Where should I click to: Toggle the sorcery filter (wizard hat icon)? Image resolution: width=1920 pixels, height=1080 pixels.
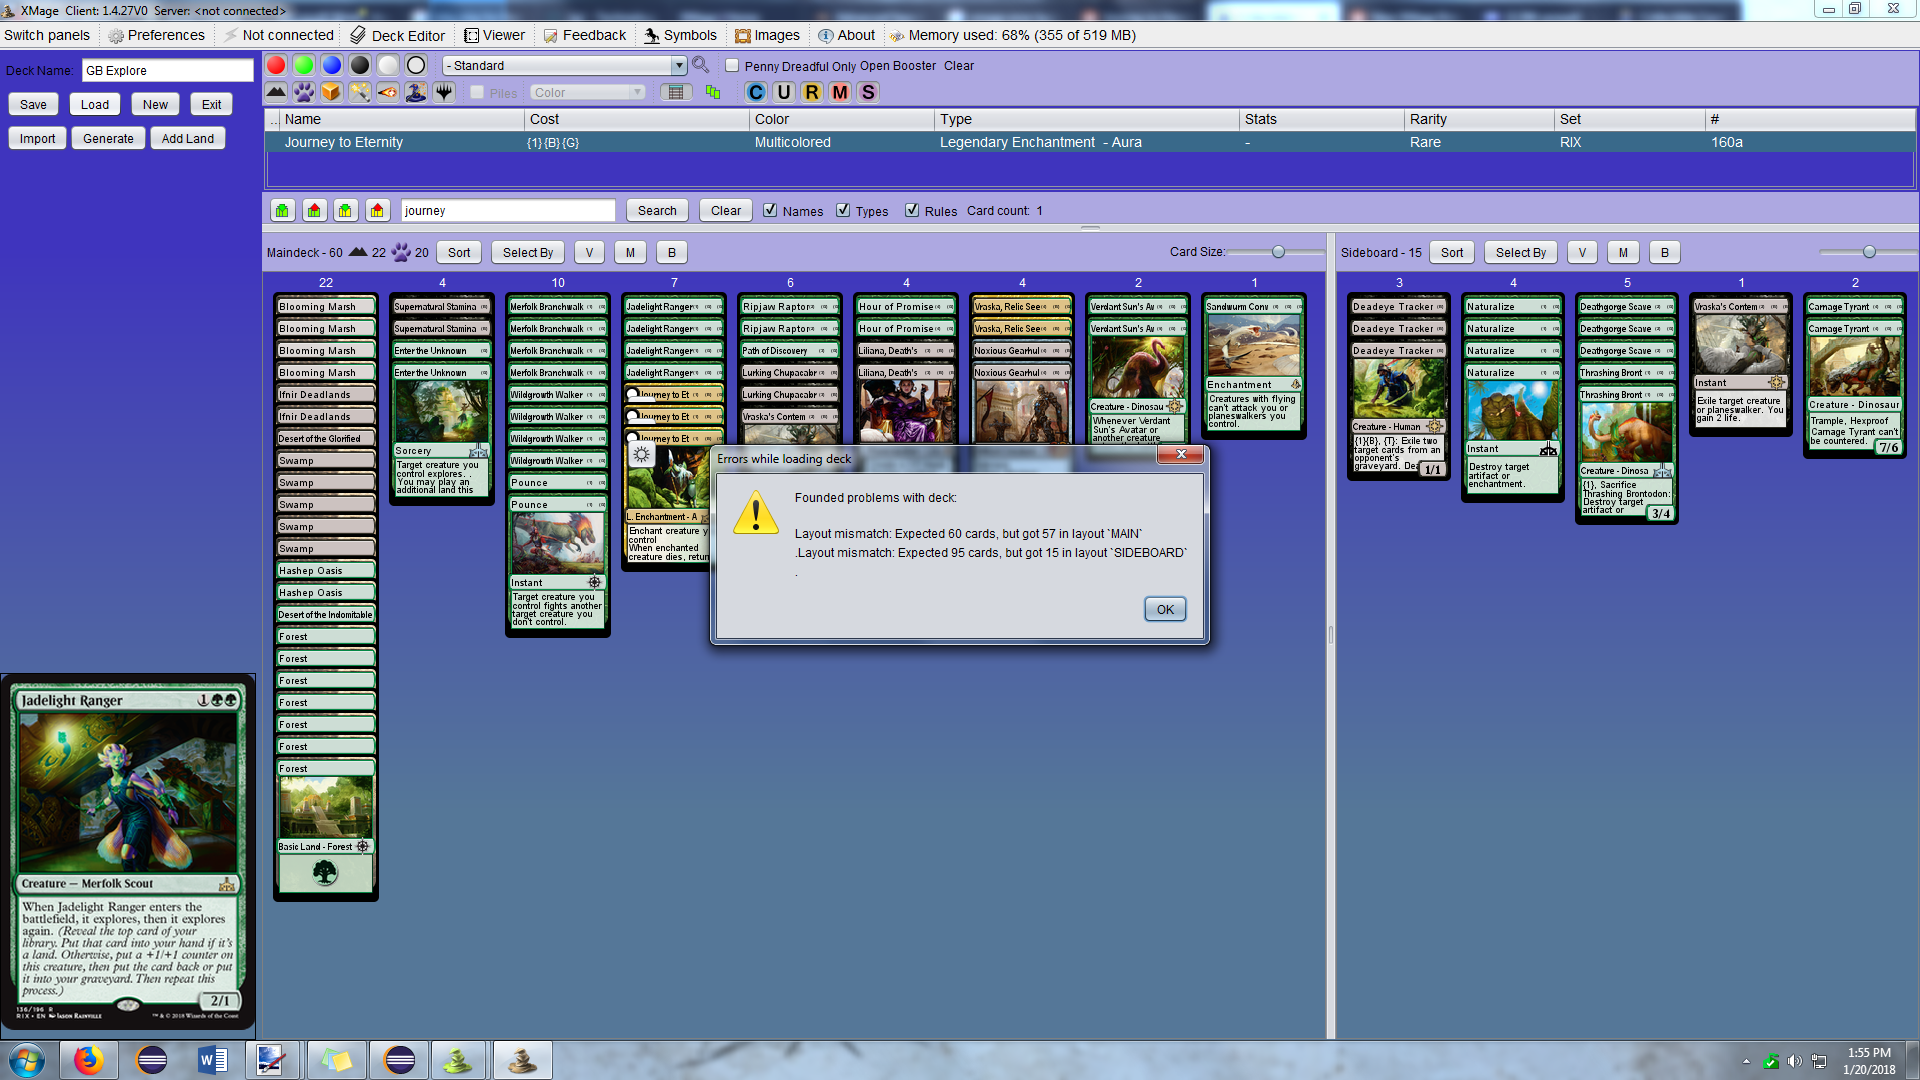click(416, 92)
